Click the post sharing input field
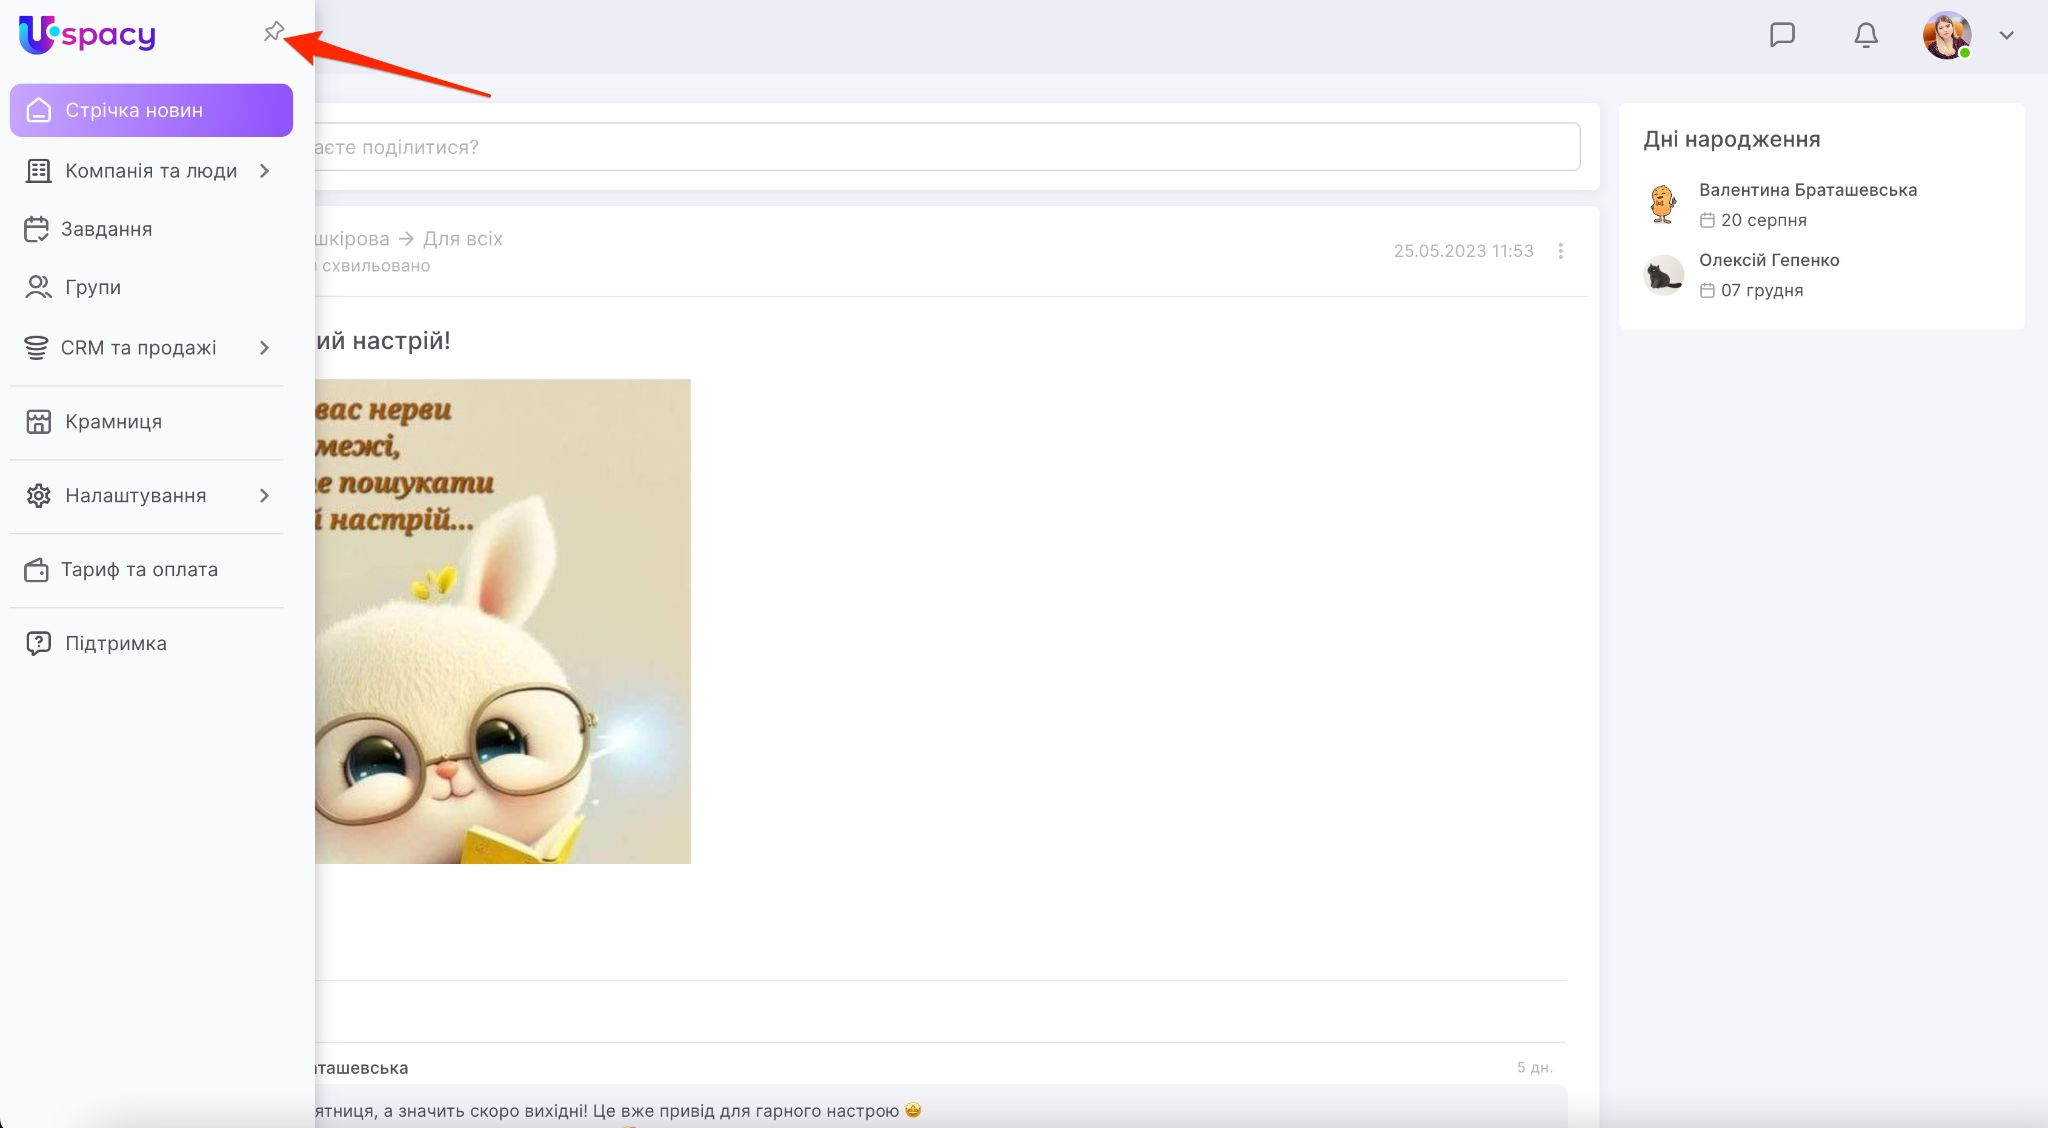2048x1128 pixels. pos(940,147)
